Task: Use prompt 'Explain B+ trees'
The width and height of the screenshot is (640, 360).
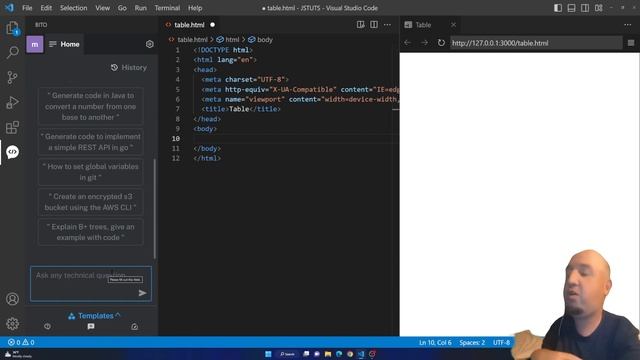Action: [x=91, y=232]
